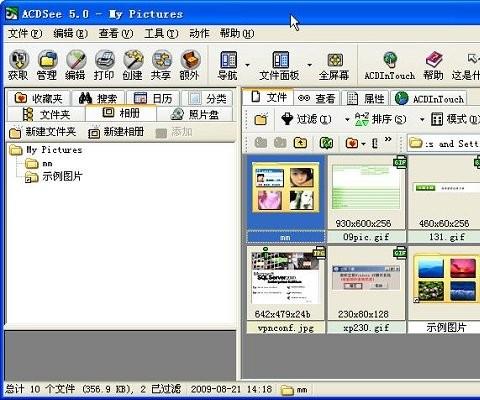Open the 工具 (T) menu

[161, 33]
